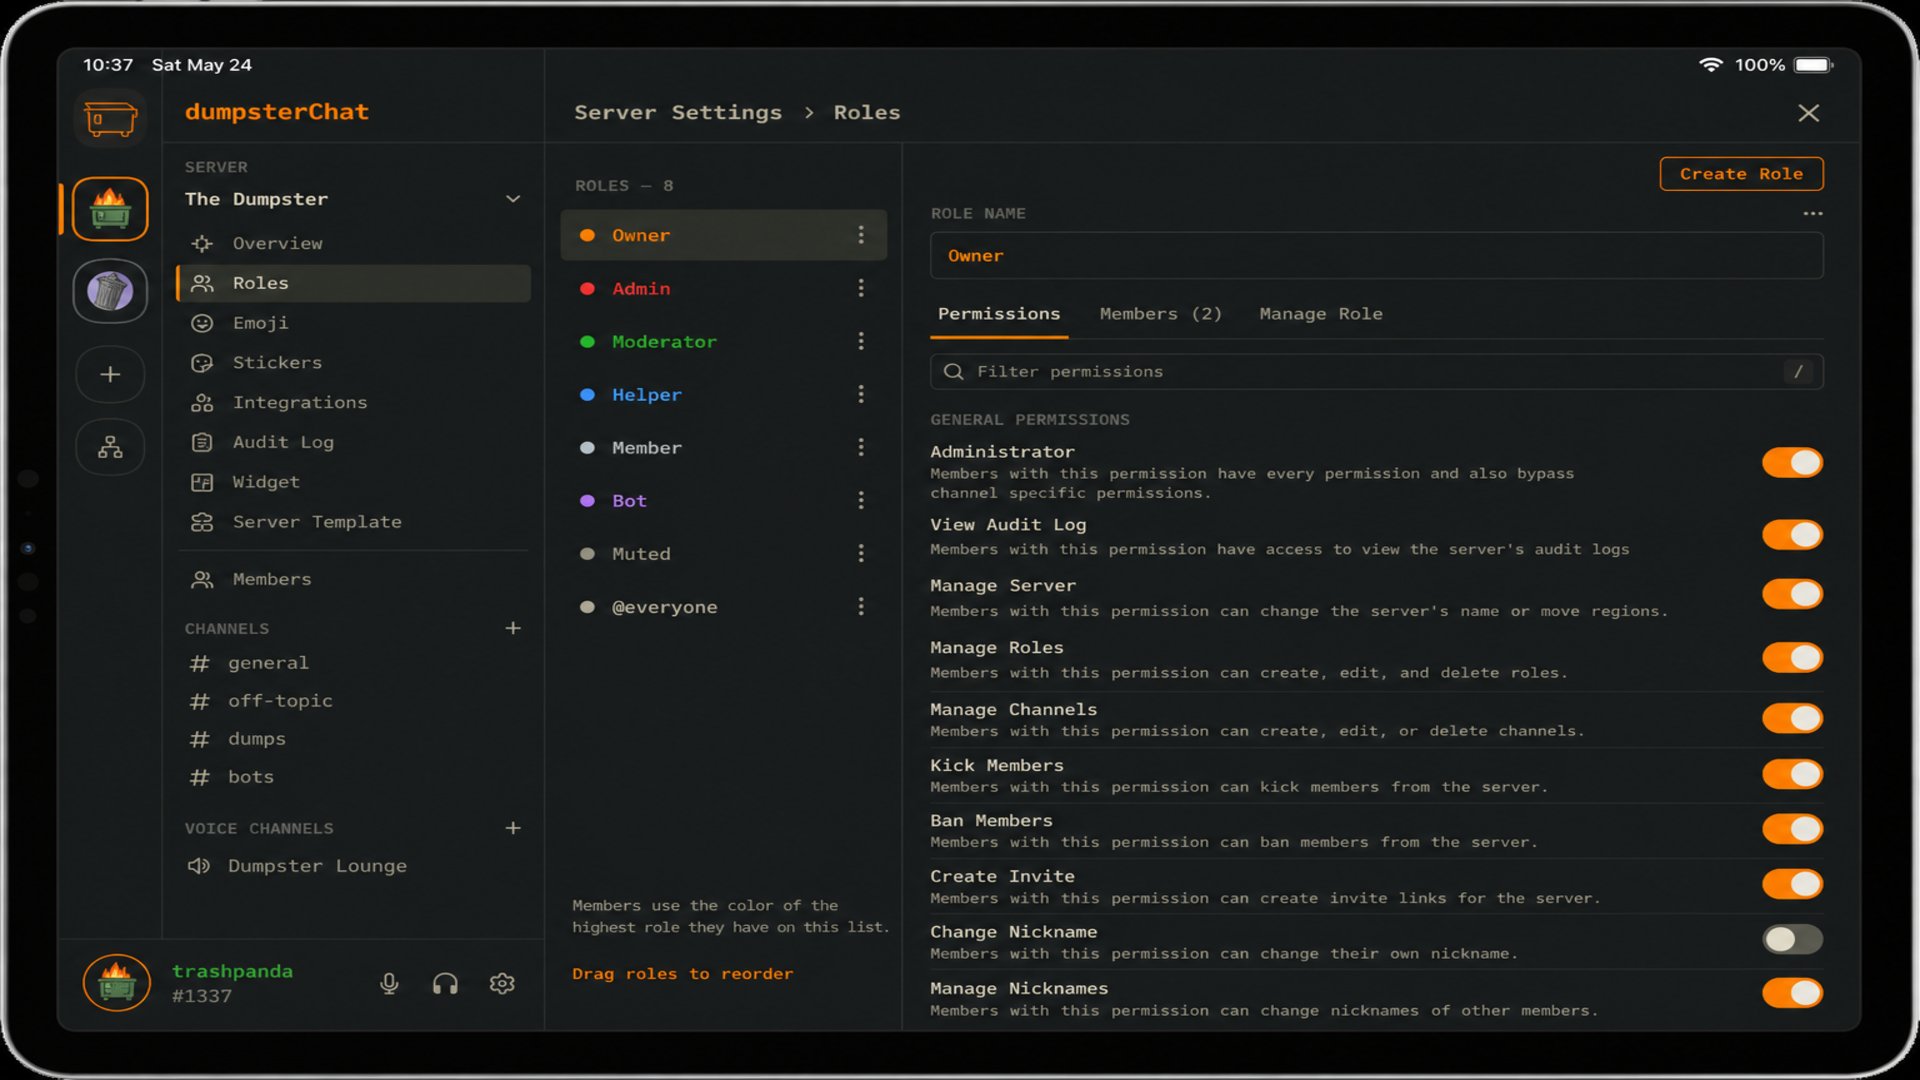Open role more options ellipsis
Image resolution: width=1920 pixels, height=1080 pixels.
(1812, 213)
